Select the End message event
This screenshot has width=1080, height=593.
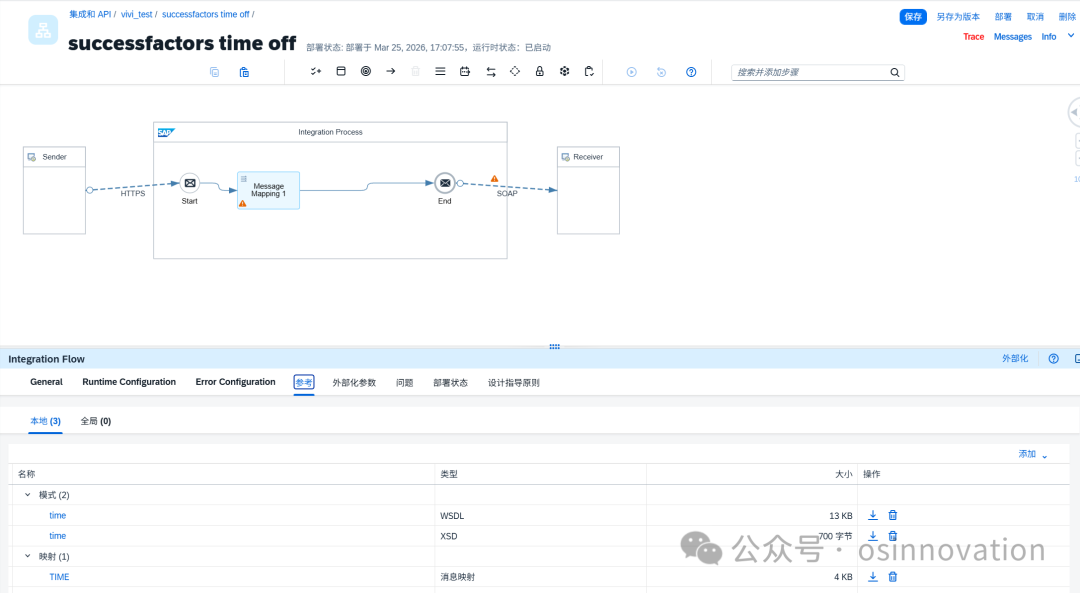coord(445,183)
